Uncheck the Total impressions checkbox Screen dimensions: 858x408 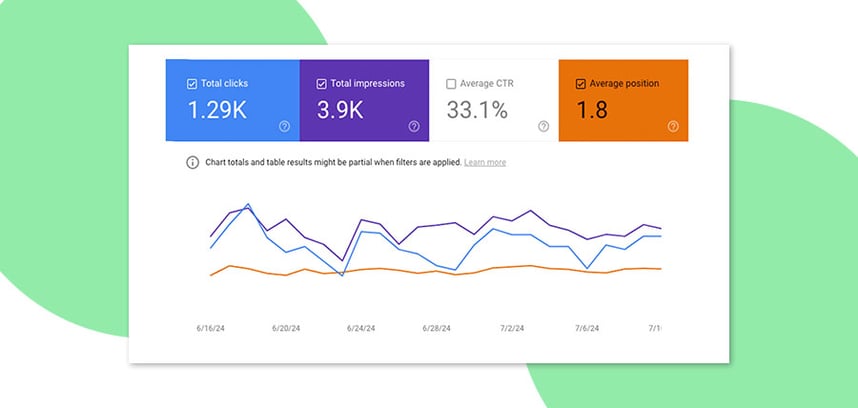322,84
